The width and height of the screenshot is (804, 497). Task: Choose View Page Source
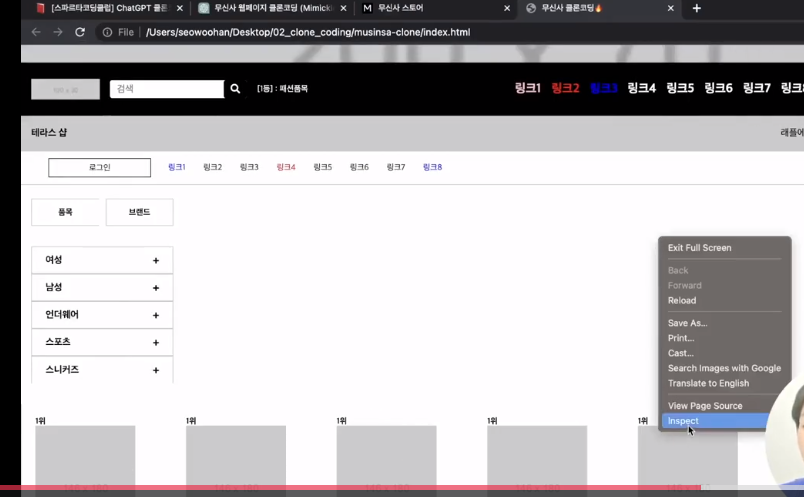click(705, 406)
